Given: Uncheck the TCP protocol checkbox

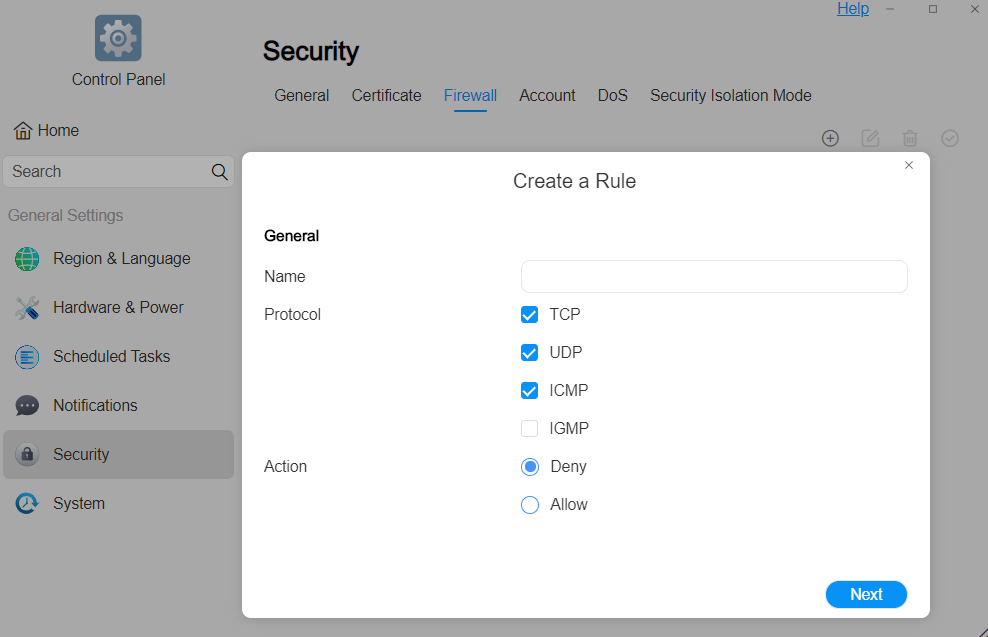Looking at the screenshot, I should (530, 315).
